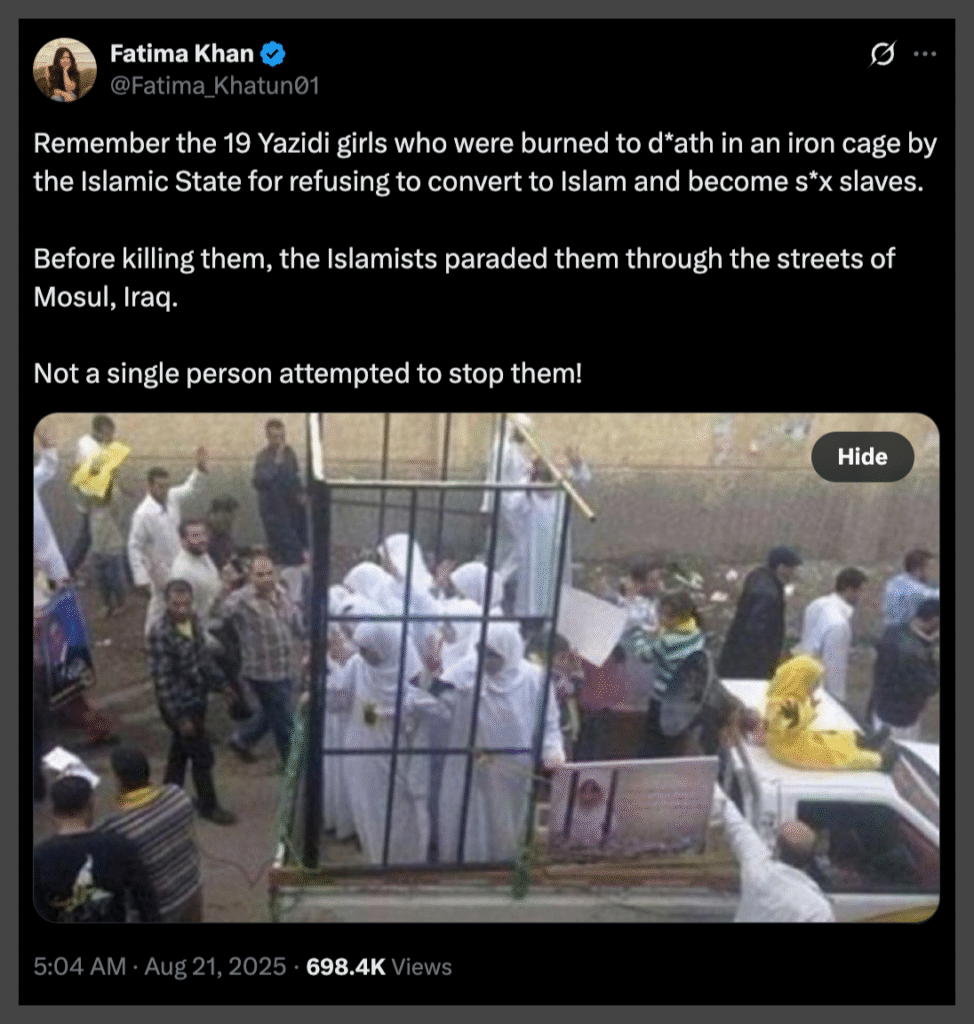
Task: Open the 698.4K view count
Action: [346, 966]
